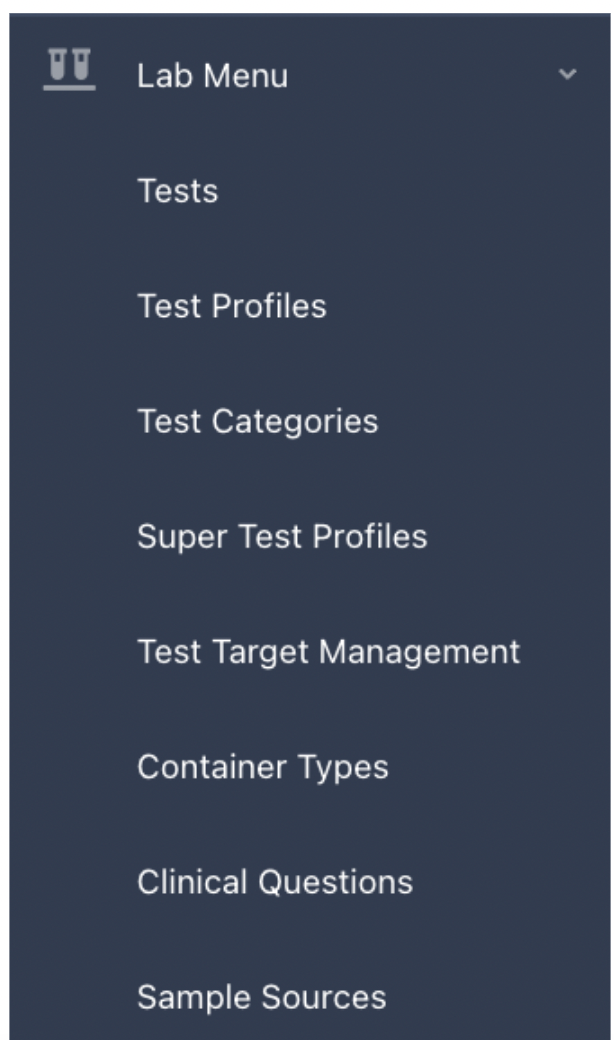Click the Lab Menu header label

pos(212,76)
